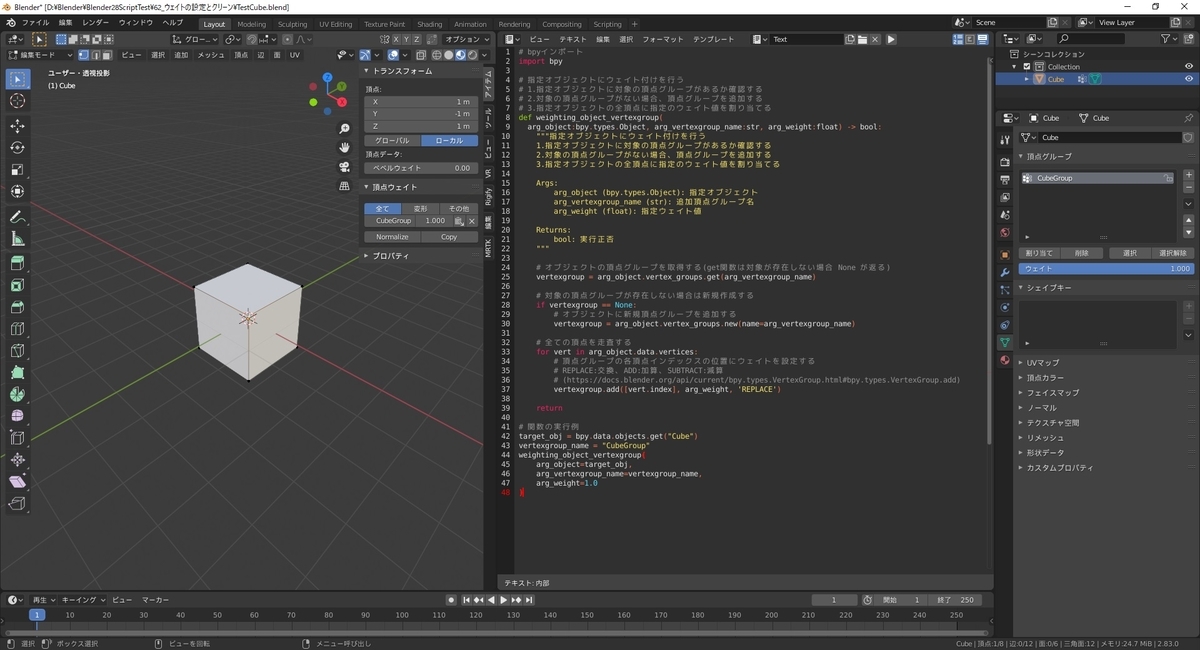Open the Modifier wrench properties tab
This screenshot has width=1200, height=650.
[1005, 272]
